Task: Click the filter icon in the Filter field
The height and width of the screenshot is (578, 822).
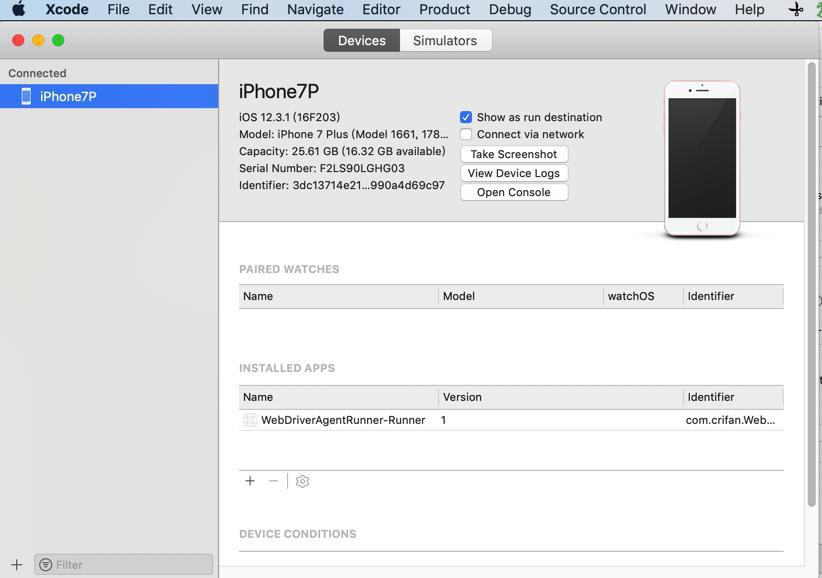Action: click(x=46, y=564)
